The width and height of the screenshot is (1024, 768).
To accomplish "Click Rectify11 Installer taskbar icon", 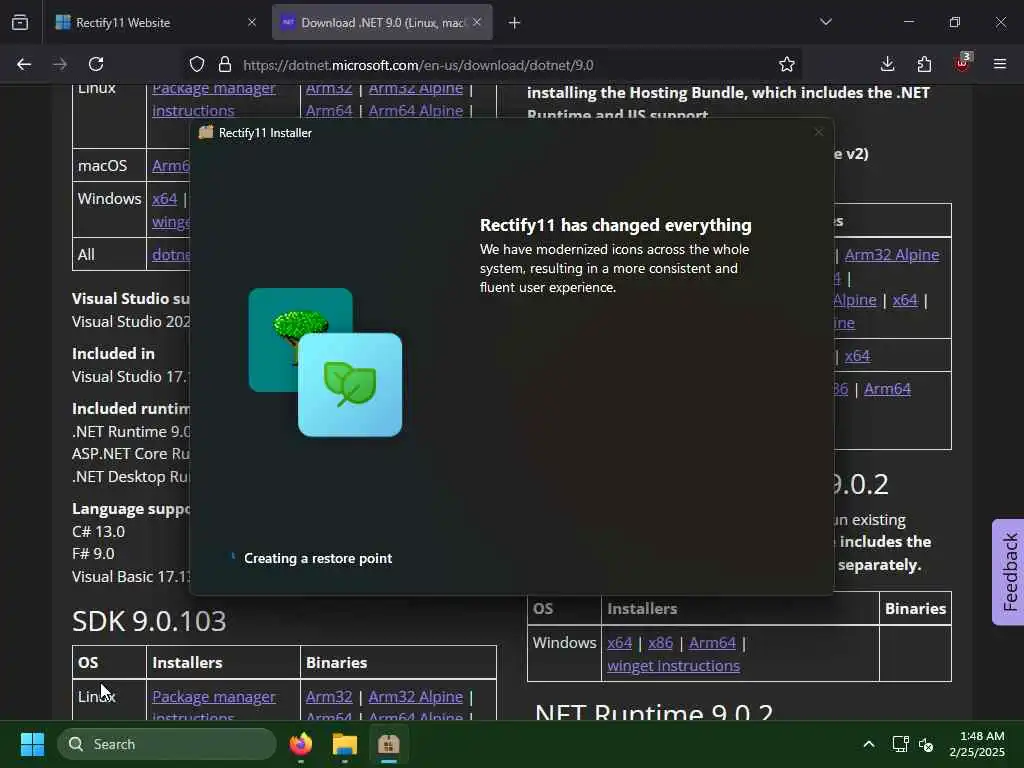I will click(x=389, y=744).
